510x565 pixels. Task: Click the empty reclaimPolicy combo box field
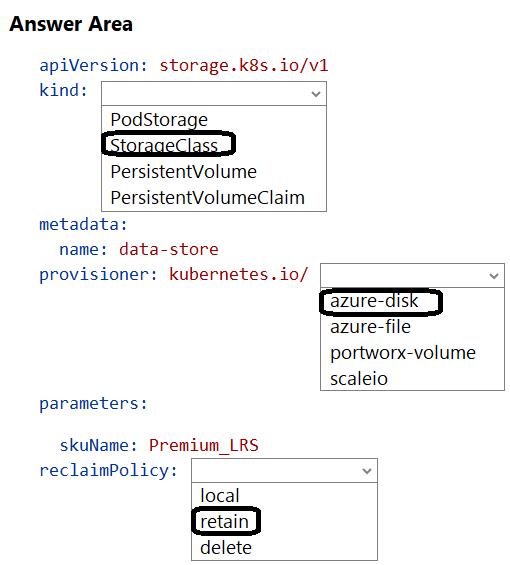284,471
